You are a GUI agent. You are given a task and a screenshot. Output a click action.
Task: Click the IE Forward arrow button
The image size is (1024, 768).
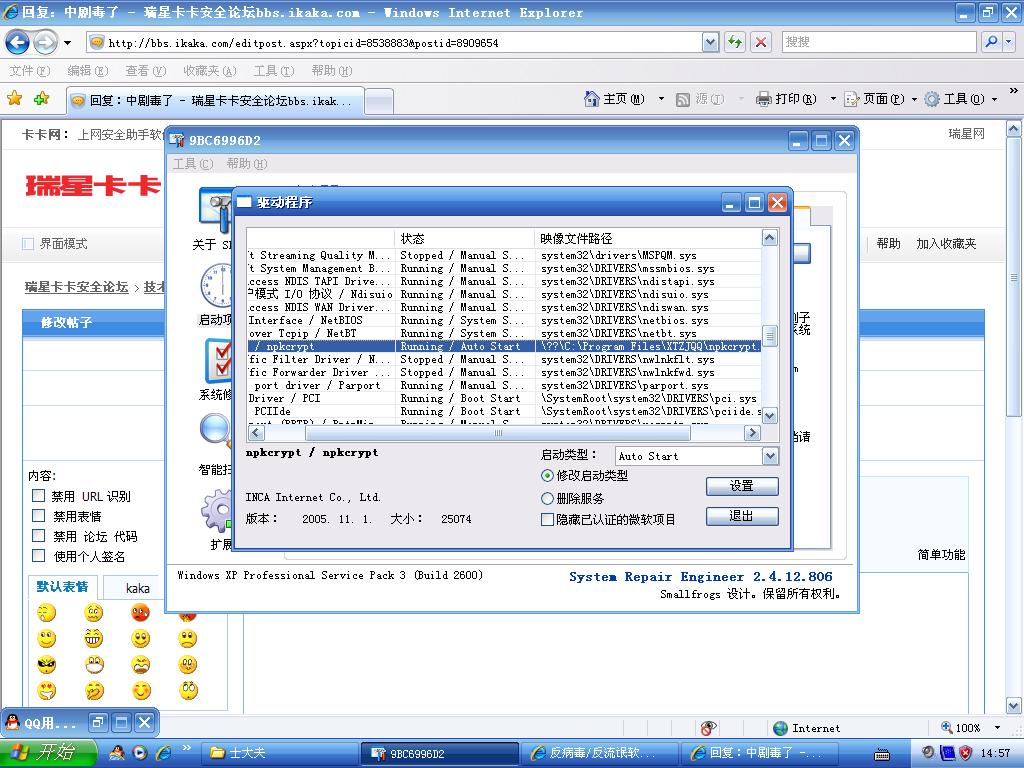pos(45,43)
